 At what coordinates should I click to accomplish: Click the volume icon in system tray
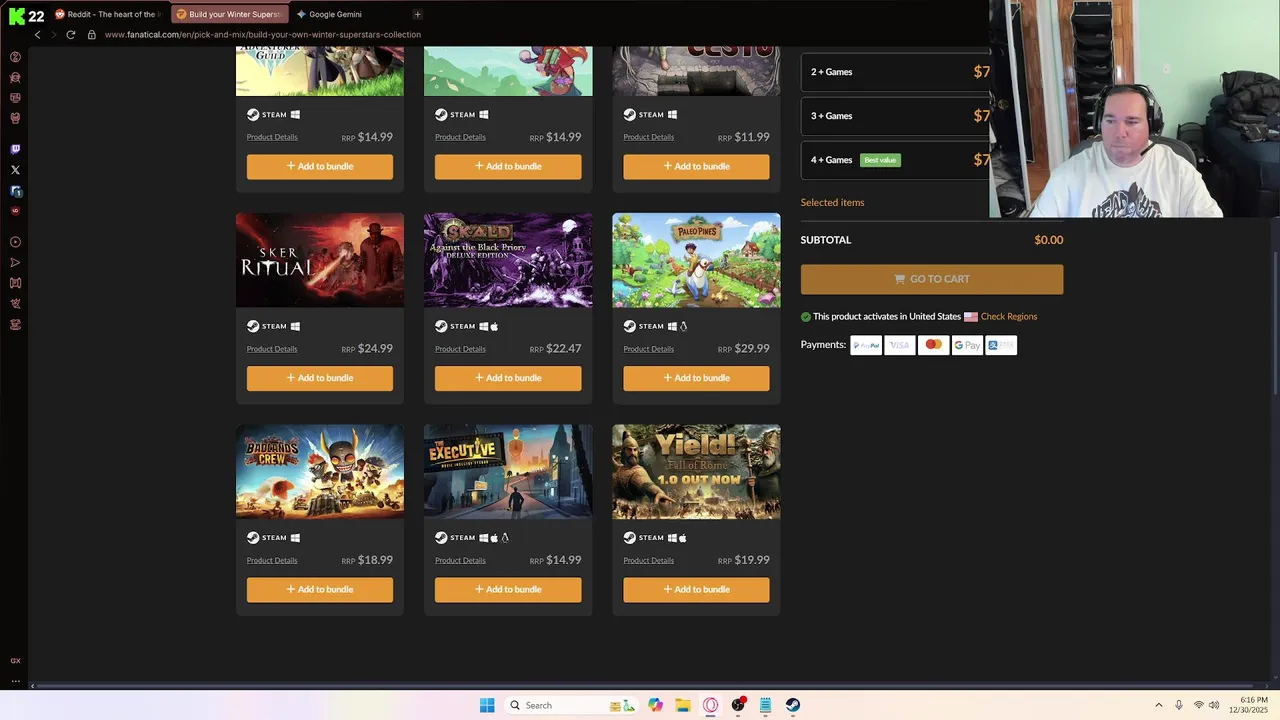1214,705
